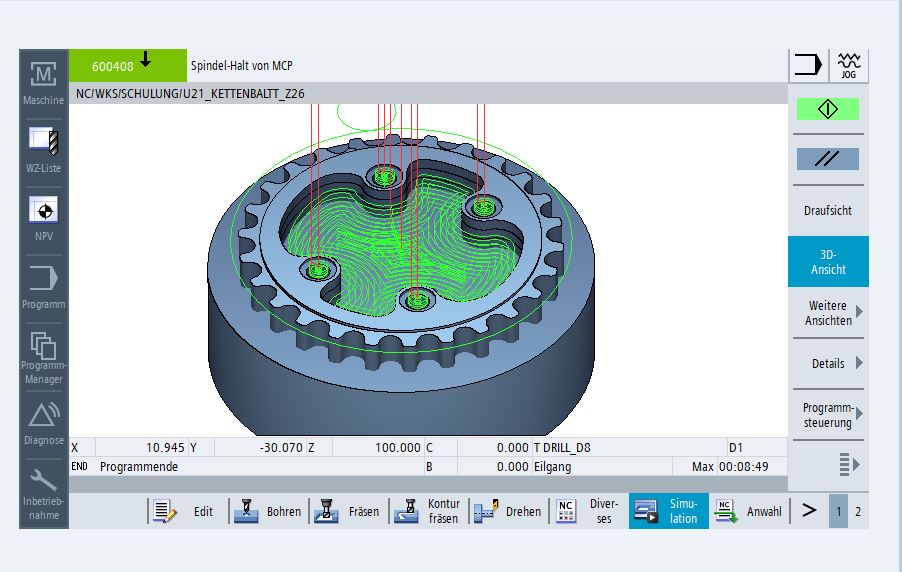This screenshot has height=572, width=902.
Task: Open NPV work offset icon
Action: point(43,216)
